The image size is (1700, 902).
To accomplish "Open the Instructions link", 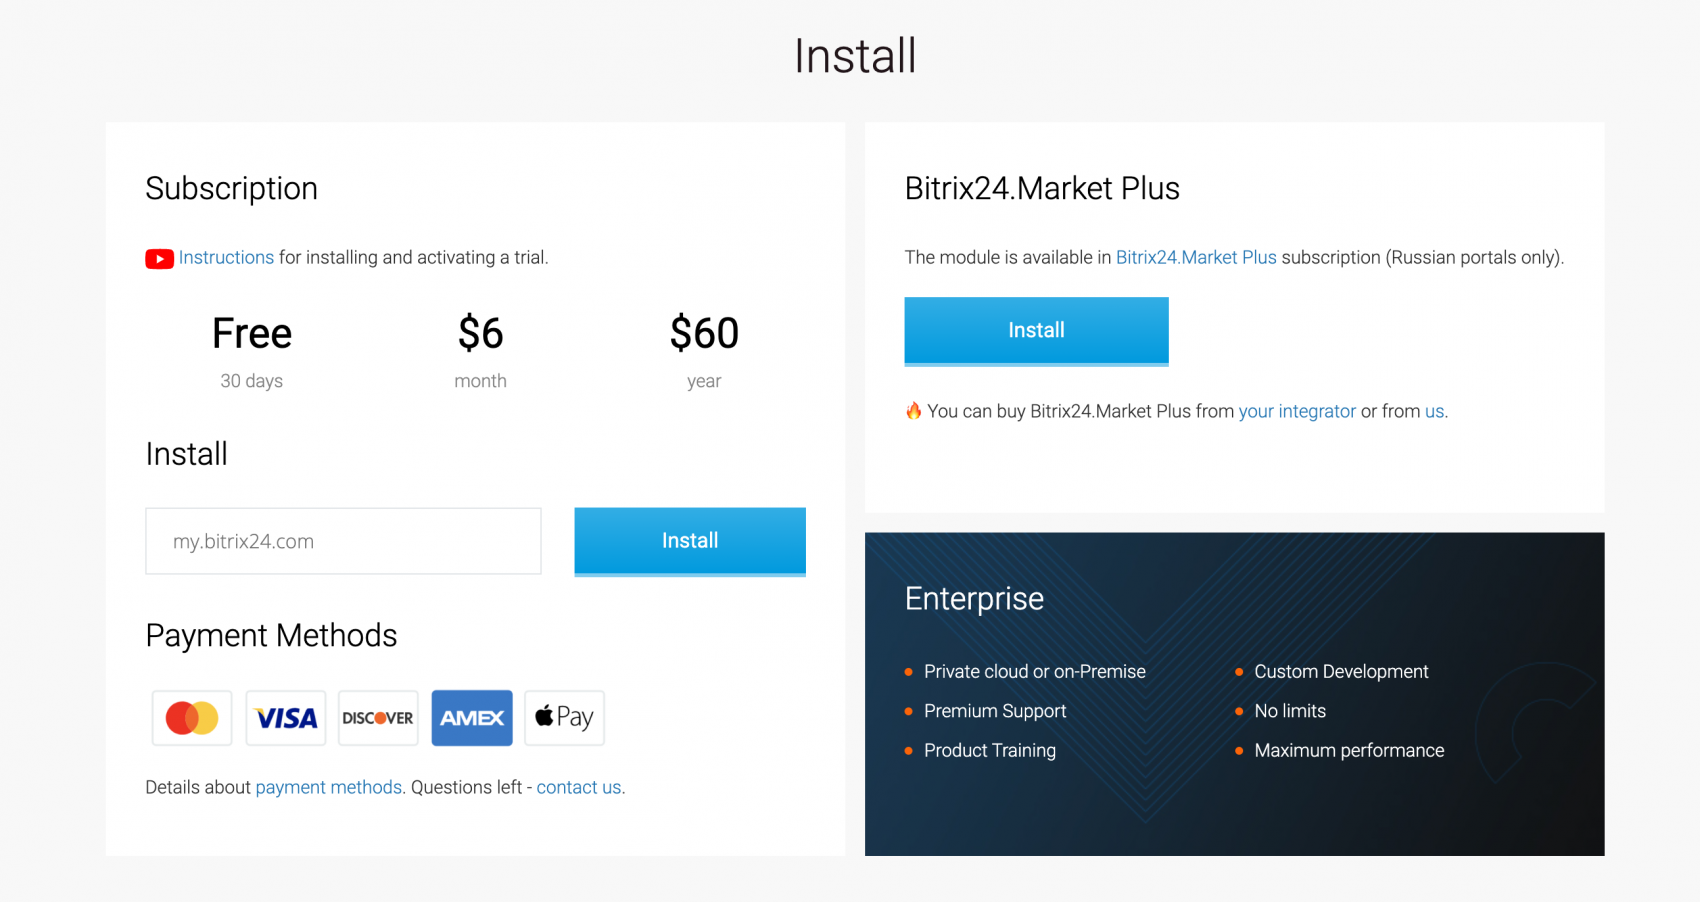I will point(226,258).
